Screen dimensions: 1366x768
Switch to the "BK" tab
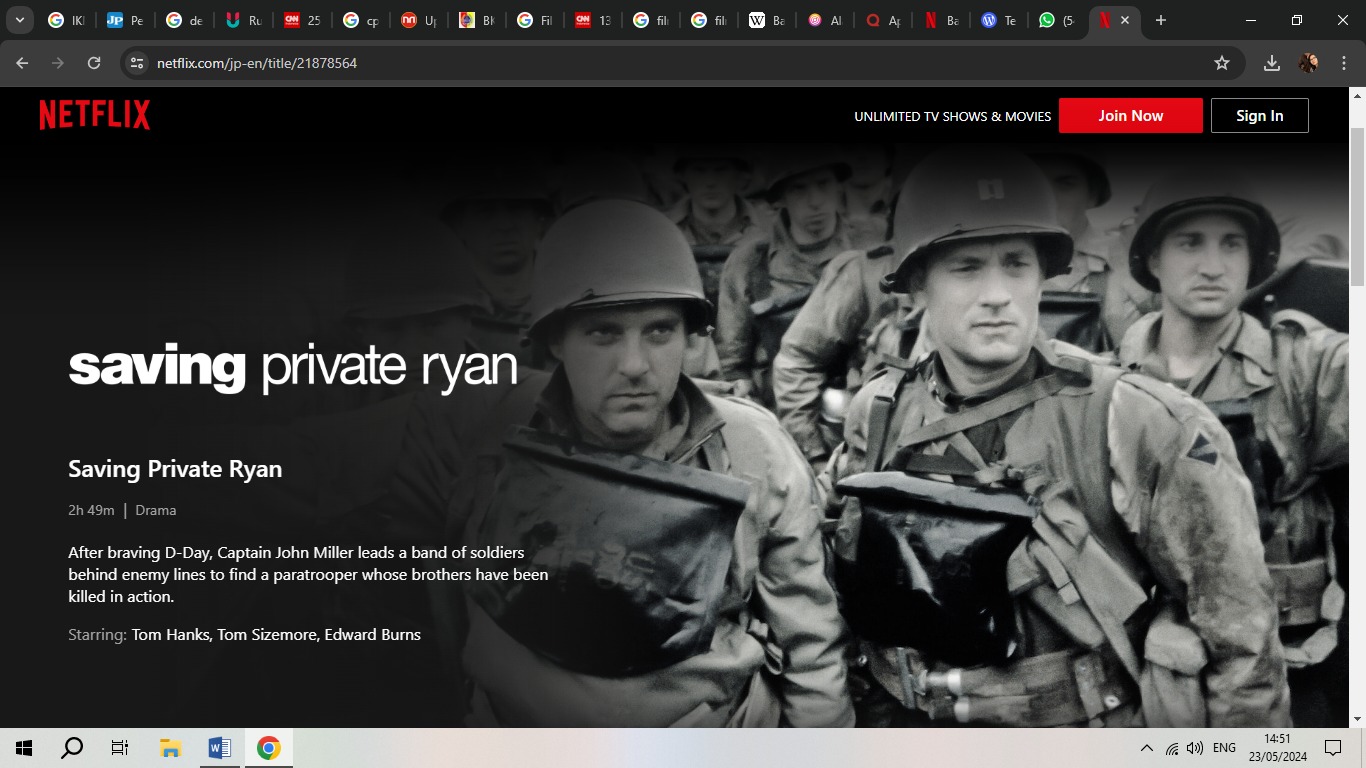(477, 20)
